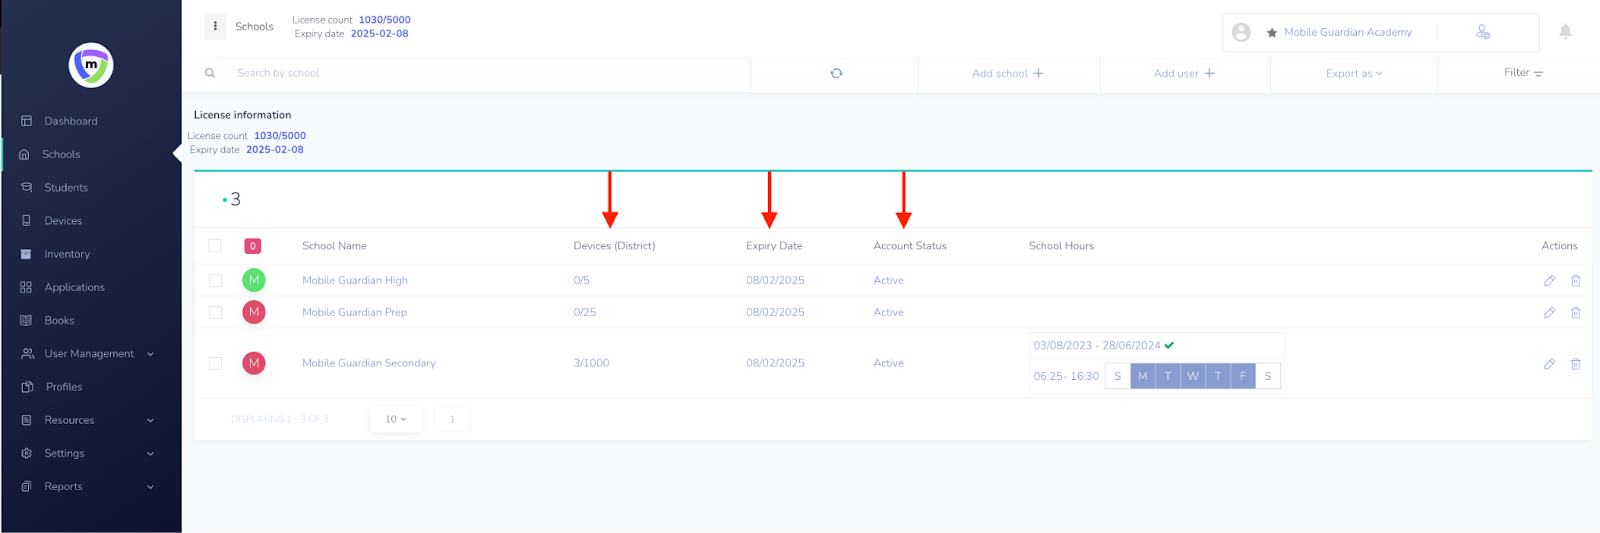The image size is (1600, 533).
Task: Click the 03/08/2023 - 28/06/2024 date range
Action: click(1097, 346)
